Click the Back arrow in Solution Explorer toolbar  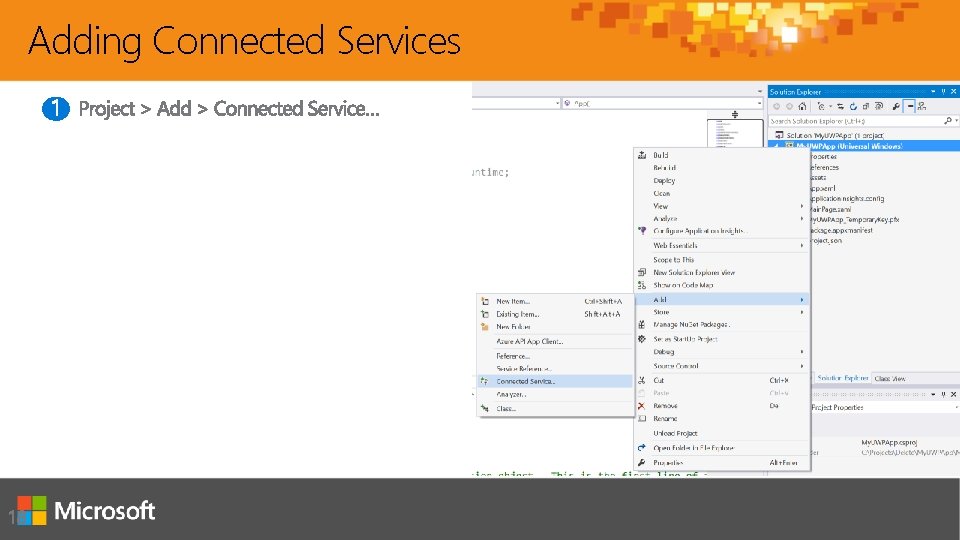tap(777, 107)
